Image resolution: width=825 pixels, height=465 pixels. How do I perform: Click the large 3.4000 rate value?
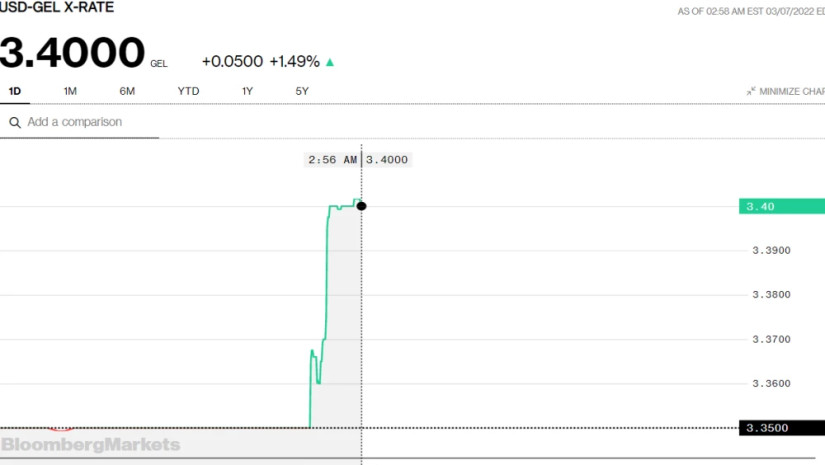tap(72, 53)
